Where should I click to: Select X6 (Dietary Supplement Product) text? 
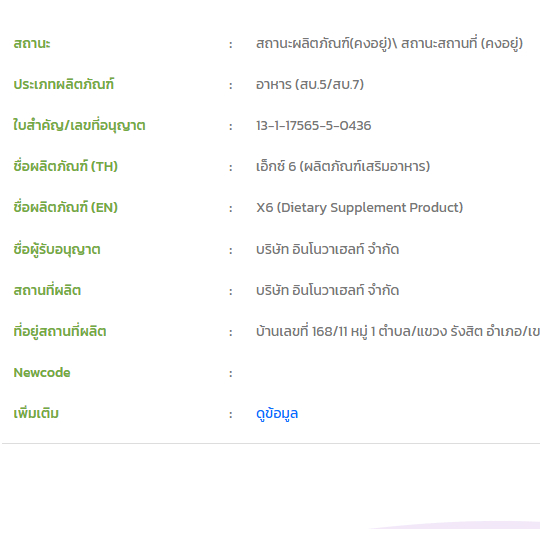(360, 208)
